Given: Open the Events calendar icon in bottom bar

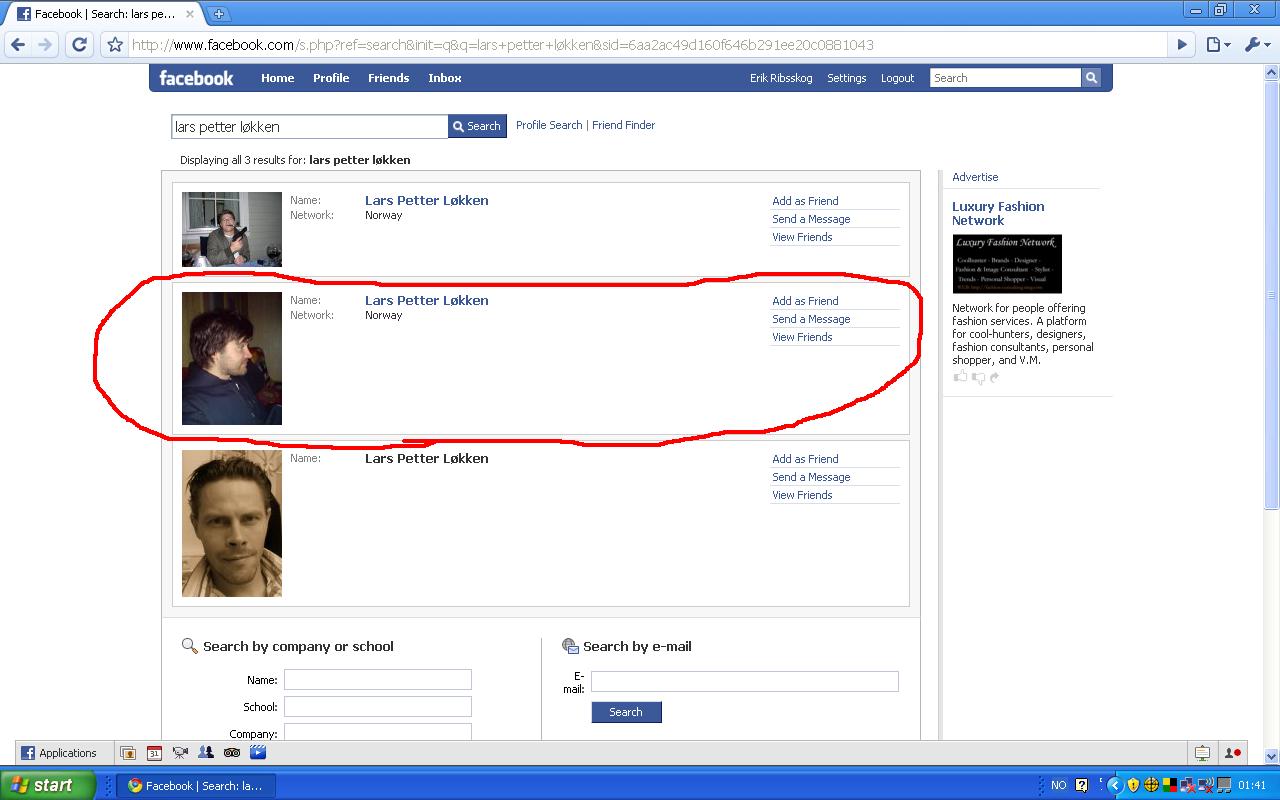Looking at the screenshot, I should [x=154, y=753].
